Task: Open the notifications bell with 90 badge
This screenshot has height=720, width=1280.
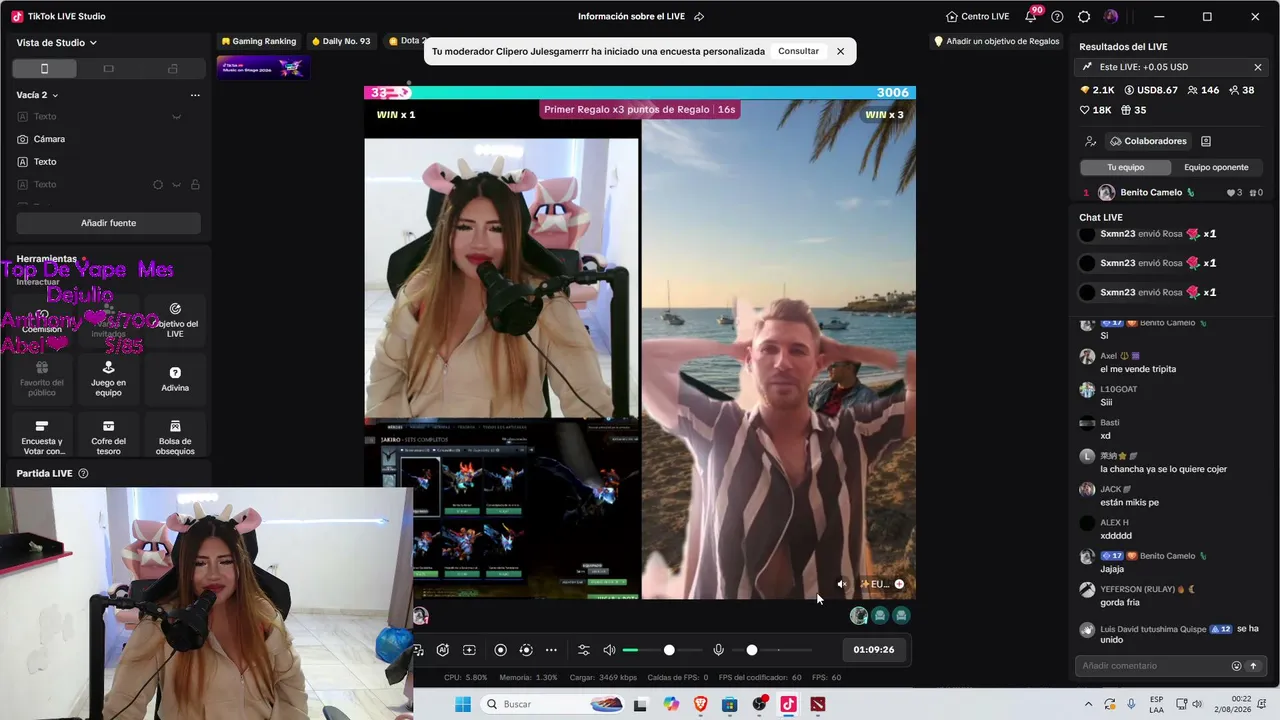Action: 1031,16
